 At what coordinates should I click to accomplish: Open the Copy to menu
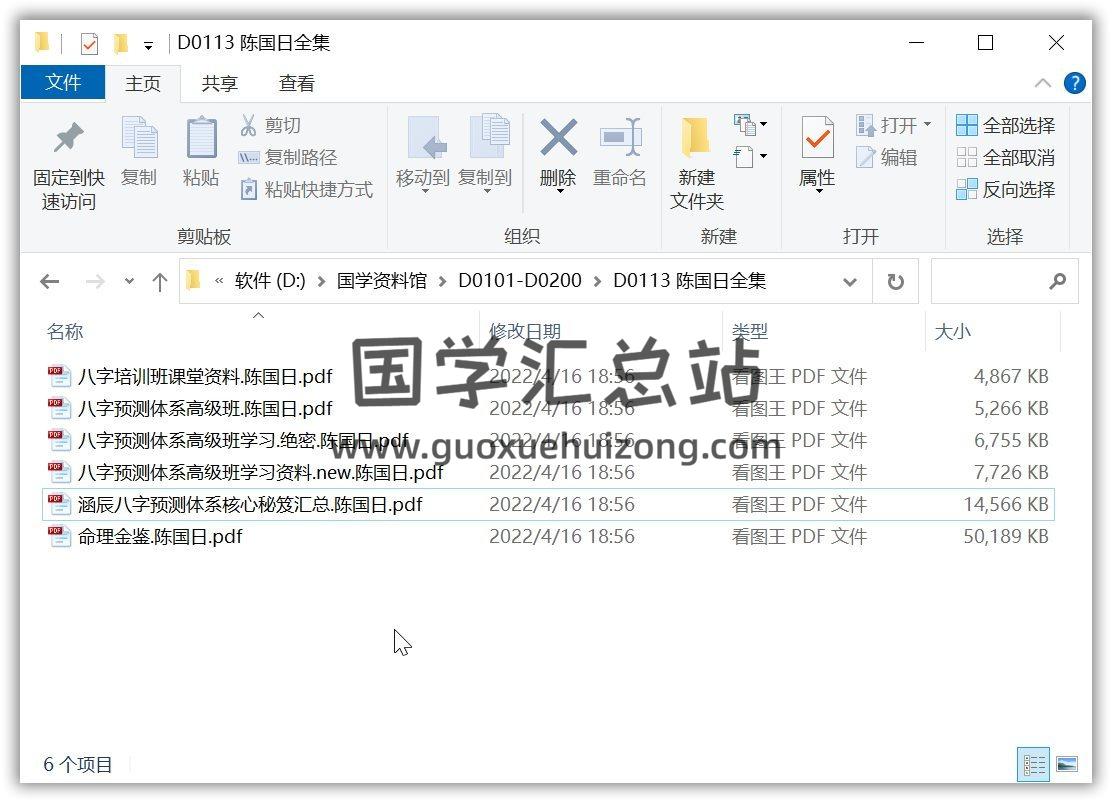[x=485, y=153]
